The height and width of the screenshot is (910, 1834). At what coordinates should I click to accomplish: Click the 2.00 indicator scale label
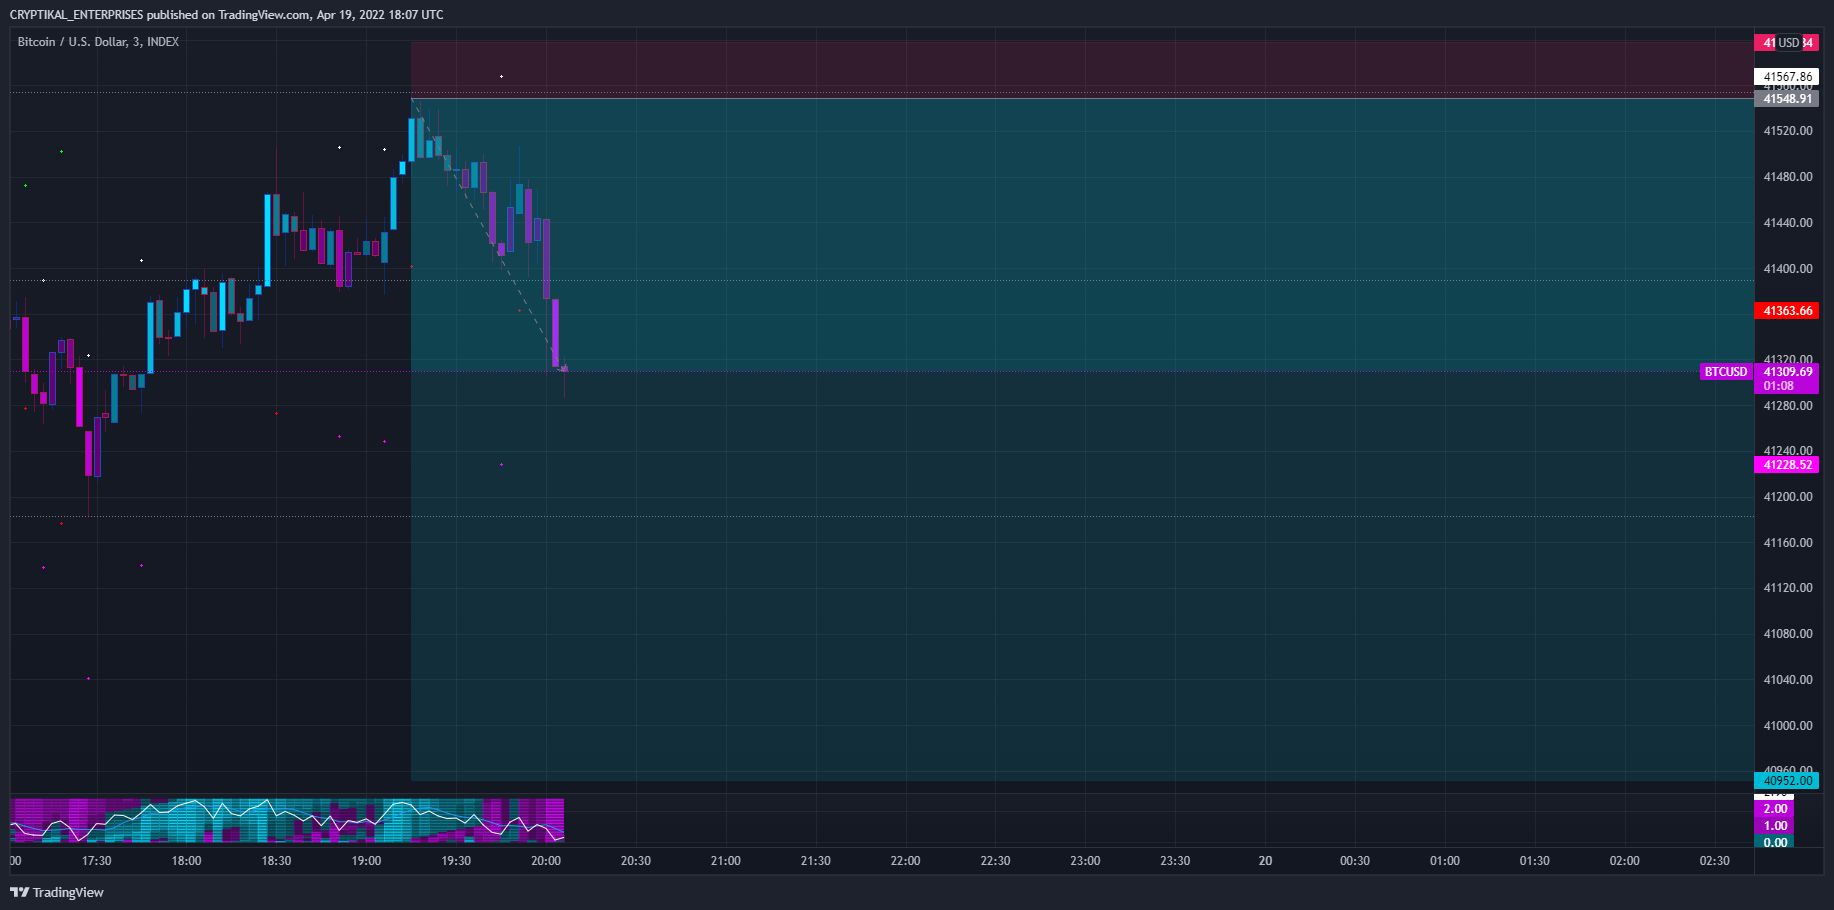pyautogui.click(x=1775, y=809)
